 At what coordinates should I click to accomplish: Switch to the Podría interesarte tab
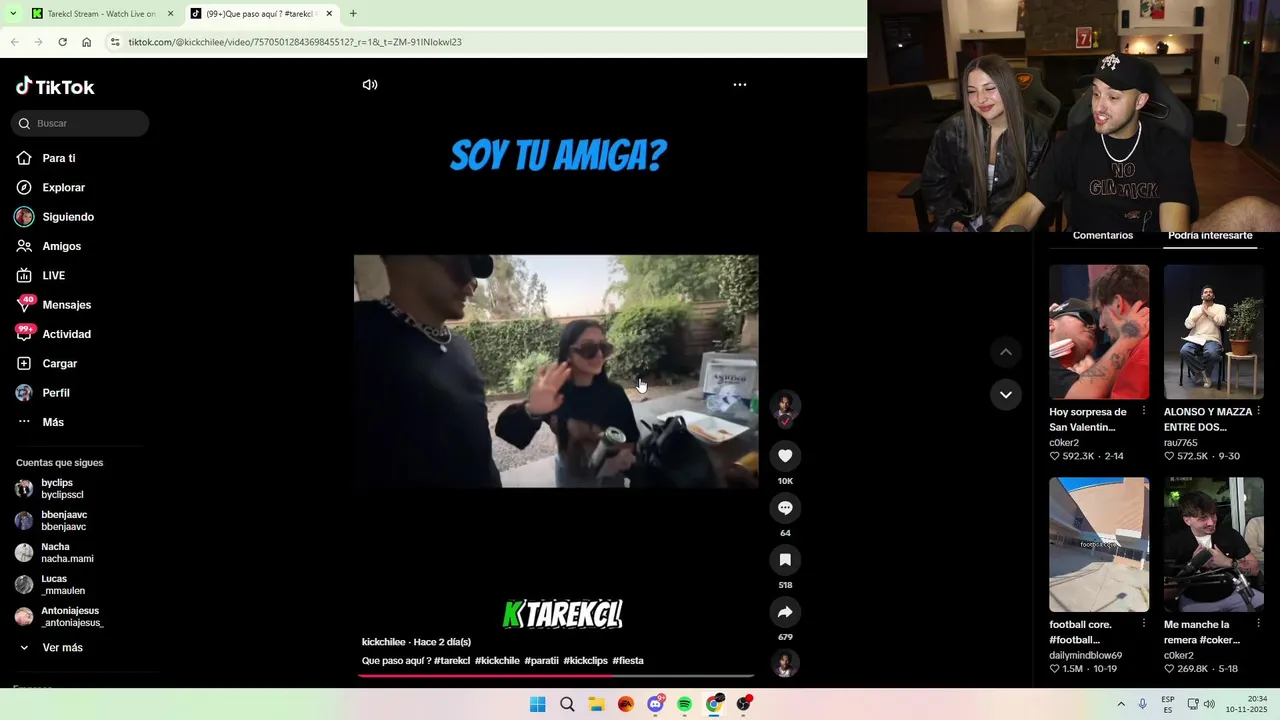pyautogui.click(x=1210, y=237)
